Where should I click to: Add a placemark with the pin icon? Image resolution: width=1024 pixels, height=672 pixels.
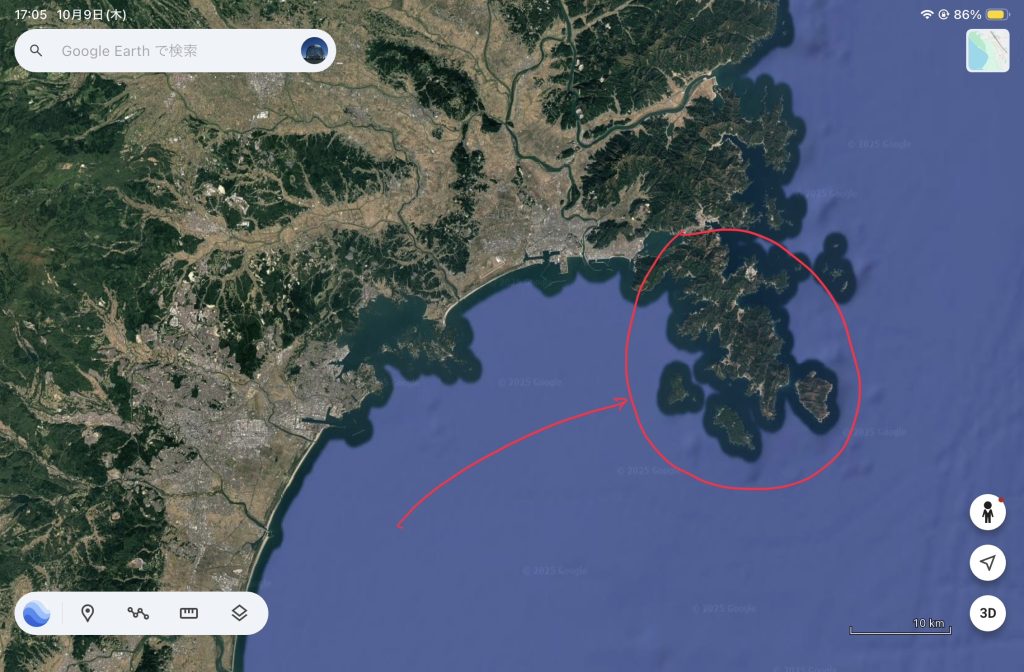88,613
